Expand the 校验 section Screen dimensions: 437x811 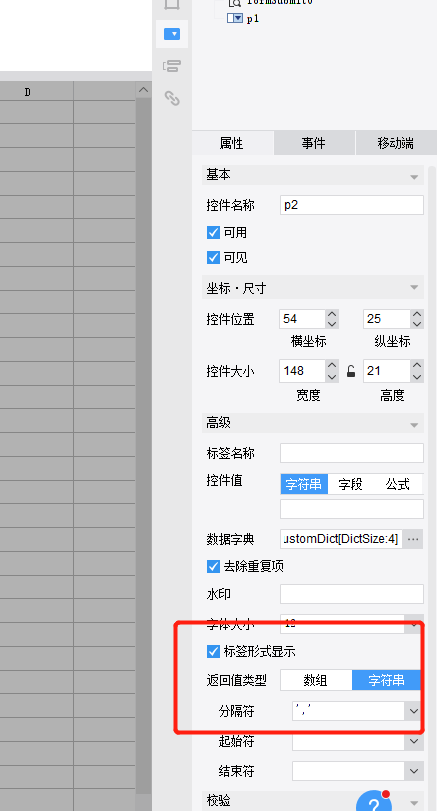(x=414, y=803)
